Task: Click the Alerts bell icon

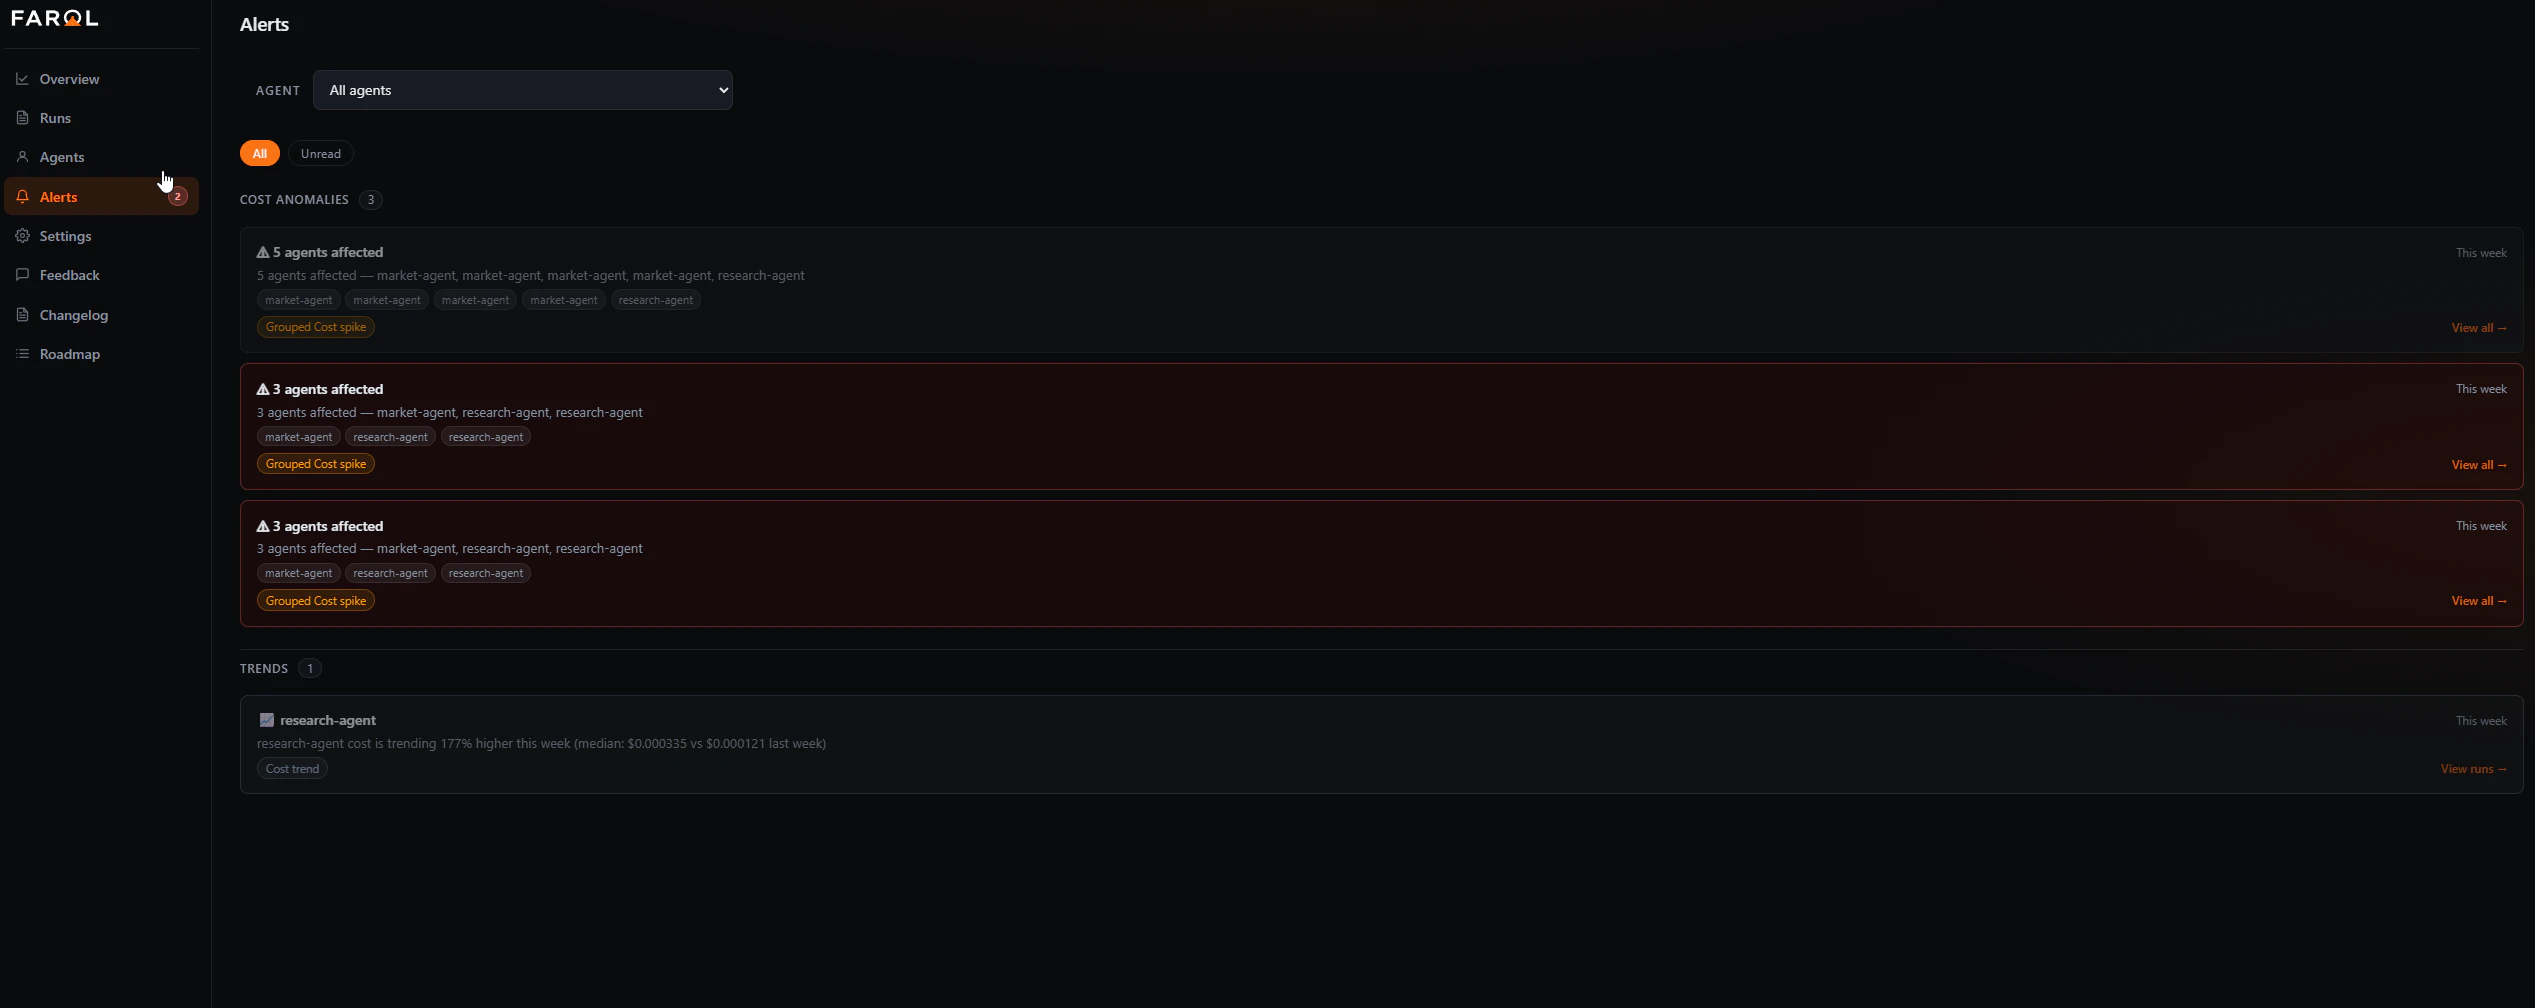Action: pos(22,197)
